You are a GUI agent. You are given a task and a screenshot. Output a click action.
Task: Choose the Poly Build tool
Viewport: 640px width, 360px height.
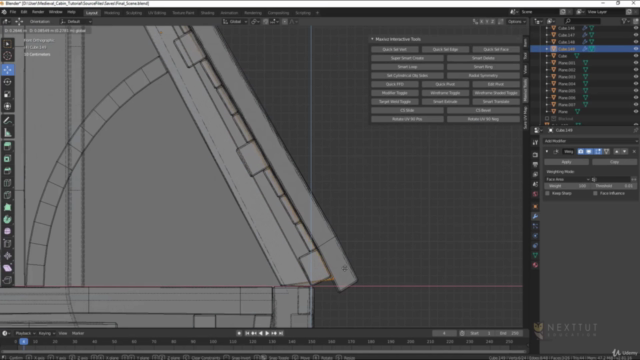pyautogui.click(x=7, y=207)
